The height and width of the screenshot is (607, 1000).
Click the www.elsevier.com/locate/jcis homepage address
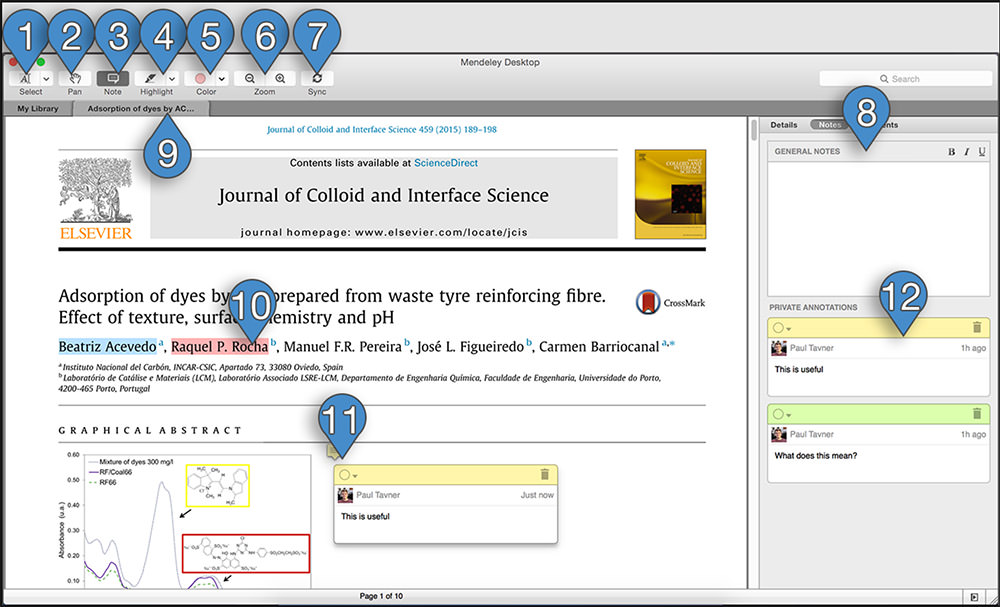[x=441, y=233]
